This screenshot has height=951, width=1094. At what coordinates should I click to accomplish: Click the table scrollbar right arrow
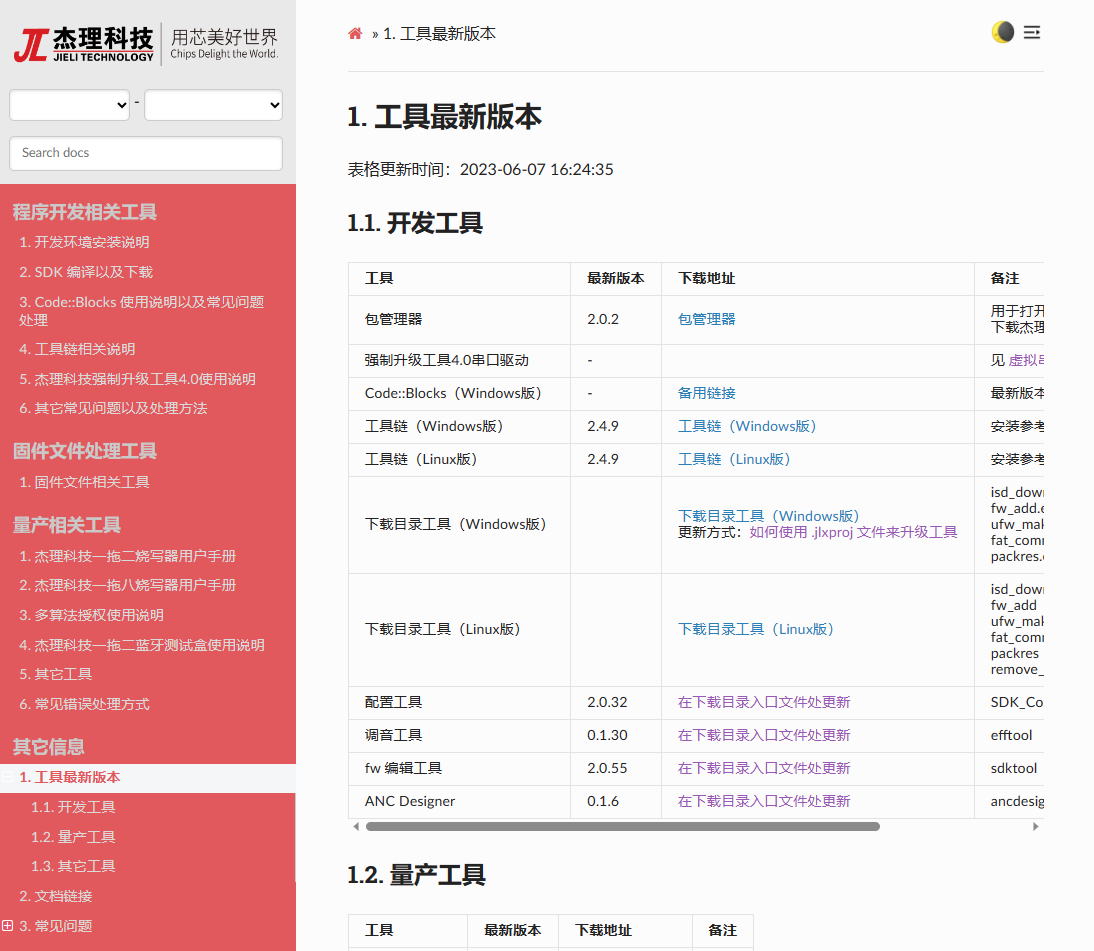tap(1035, 827)
